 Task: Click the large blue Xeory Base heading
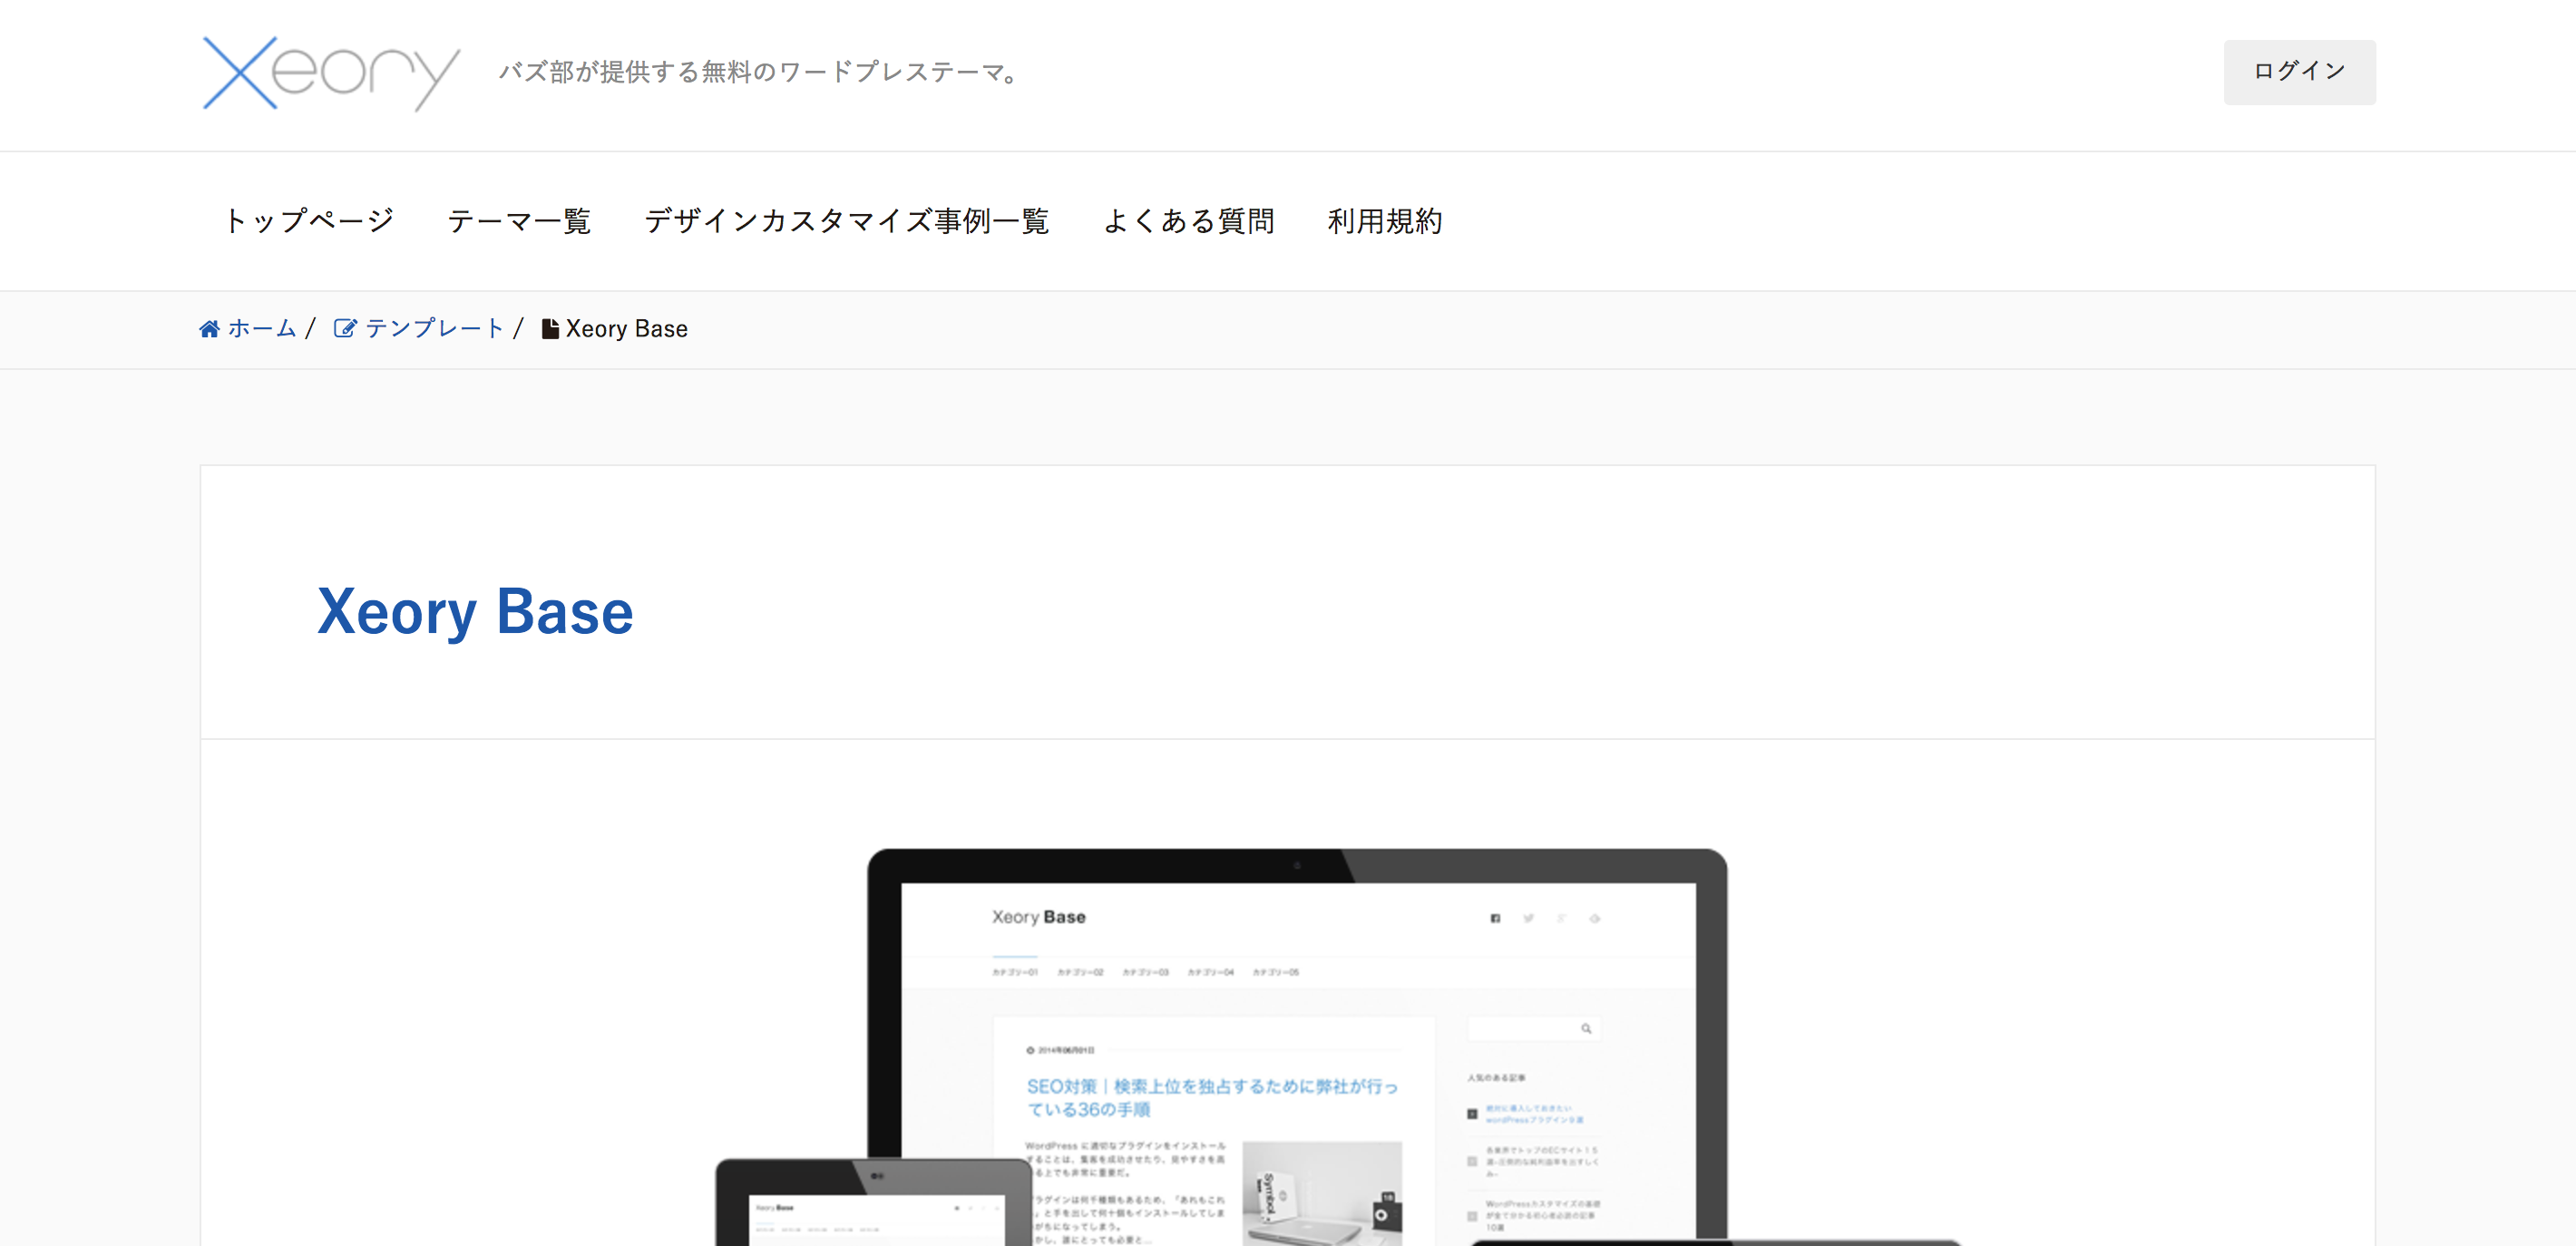(475, 611)
